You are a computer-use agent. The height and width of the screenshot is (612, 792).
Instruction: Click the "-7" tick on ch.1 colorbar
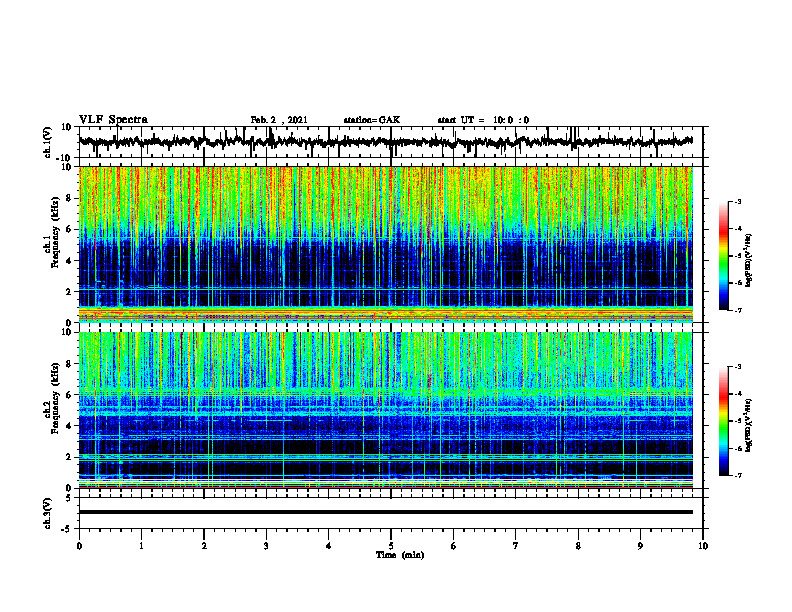pos(737,310)
